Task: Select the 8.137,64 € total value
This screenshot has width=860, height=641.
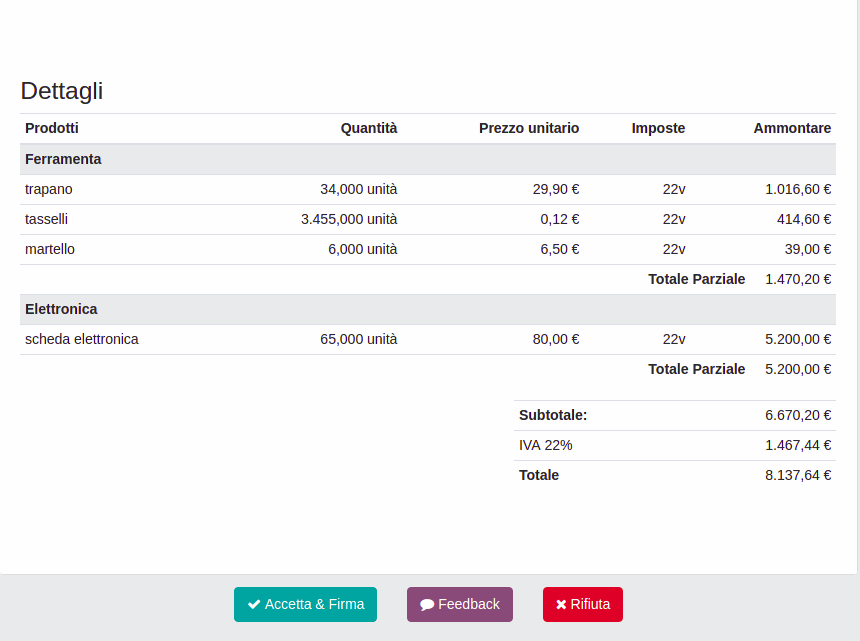Action: pyautogui.click(x=798, y=475)
